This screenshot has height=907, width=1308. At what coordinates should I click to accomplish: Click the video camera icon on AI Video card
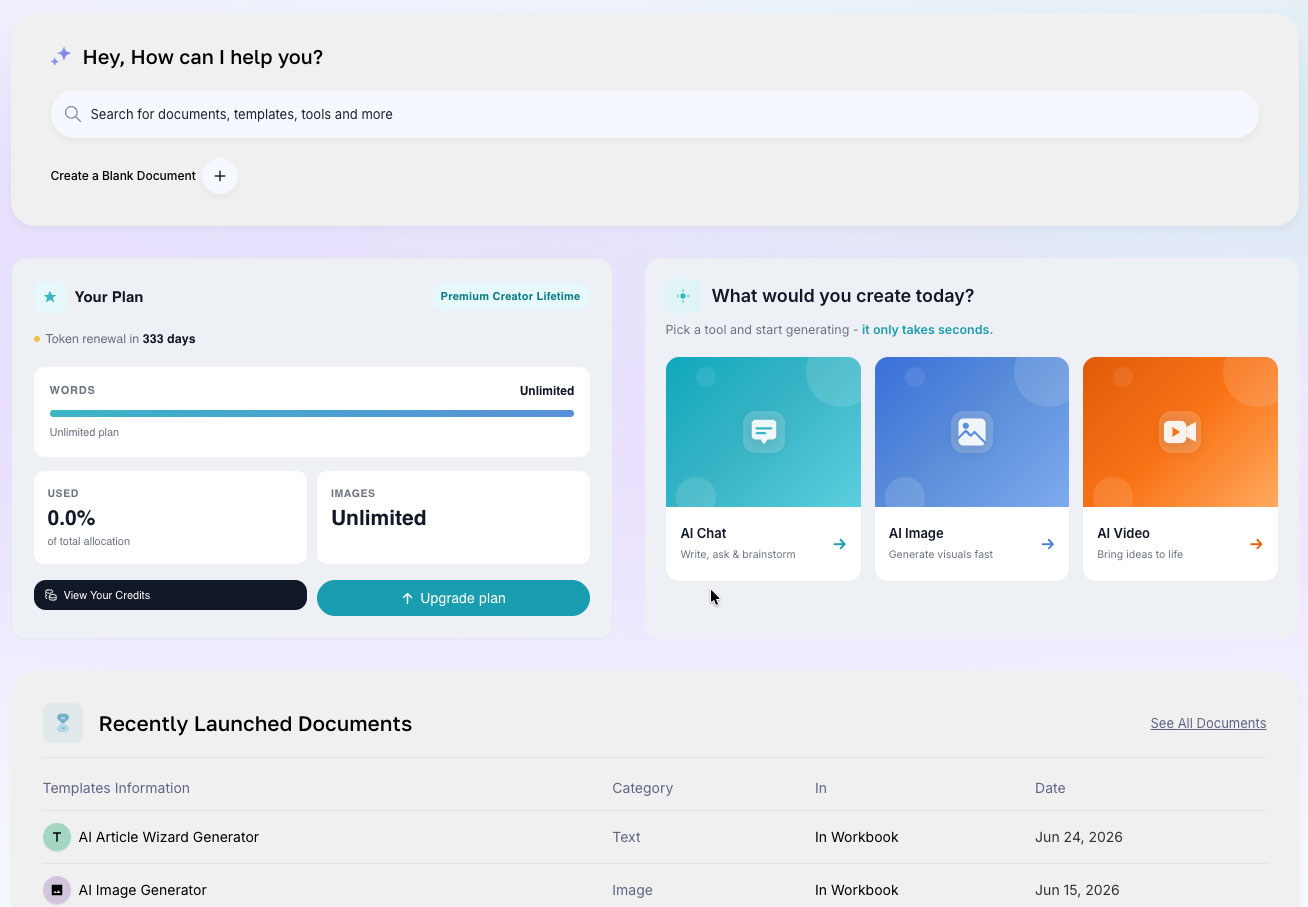click(x=1180, y=432)
